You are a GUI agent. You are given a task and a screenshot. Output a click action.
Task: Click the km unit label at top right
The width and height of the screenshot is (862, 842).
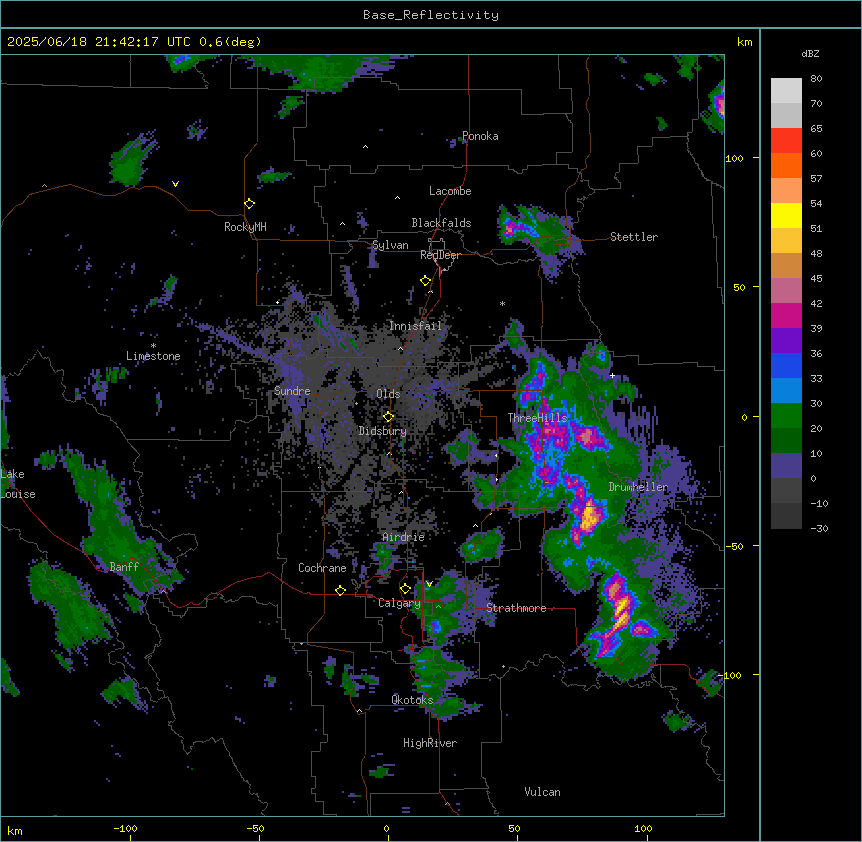click(x=745, y=42)
